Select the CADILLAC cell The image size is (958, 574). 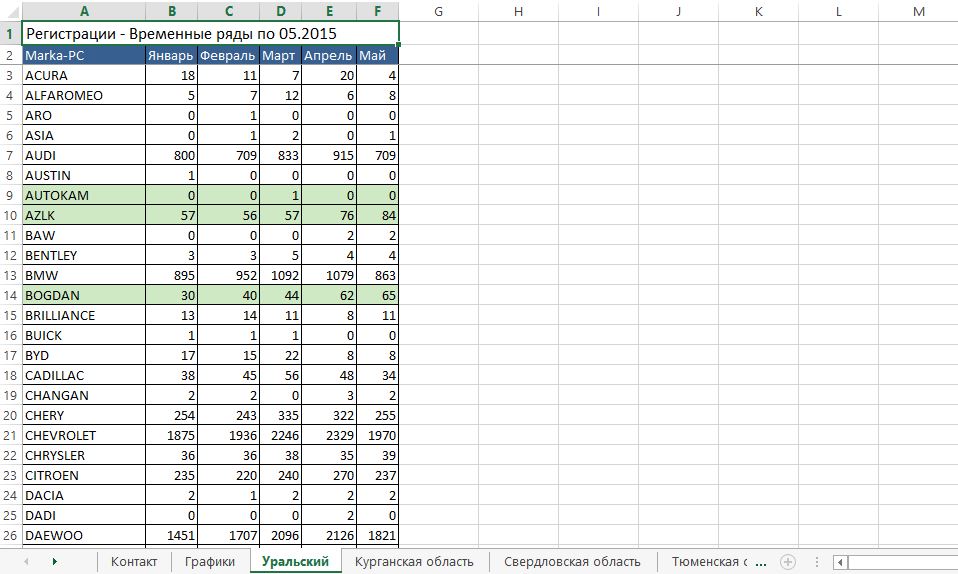(x=84, y=375)
